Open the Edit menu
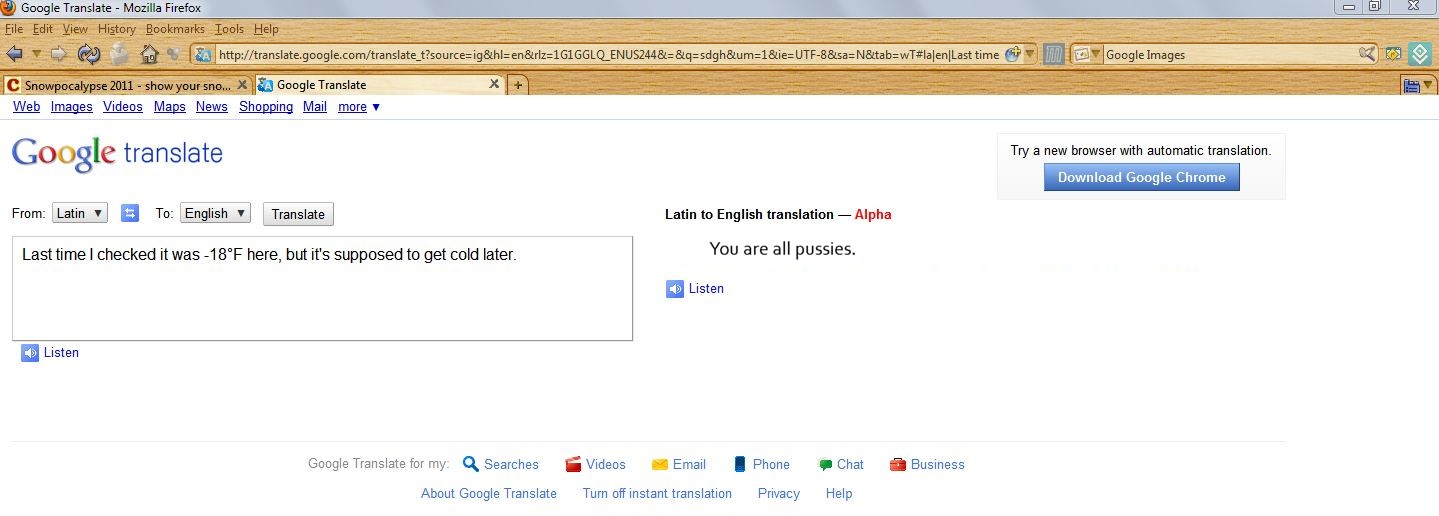Viewport: 1439px width, 516px height. [x=42, y=29]
